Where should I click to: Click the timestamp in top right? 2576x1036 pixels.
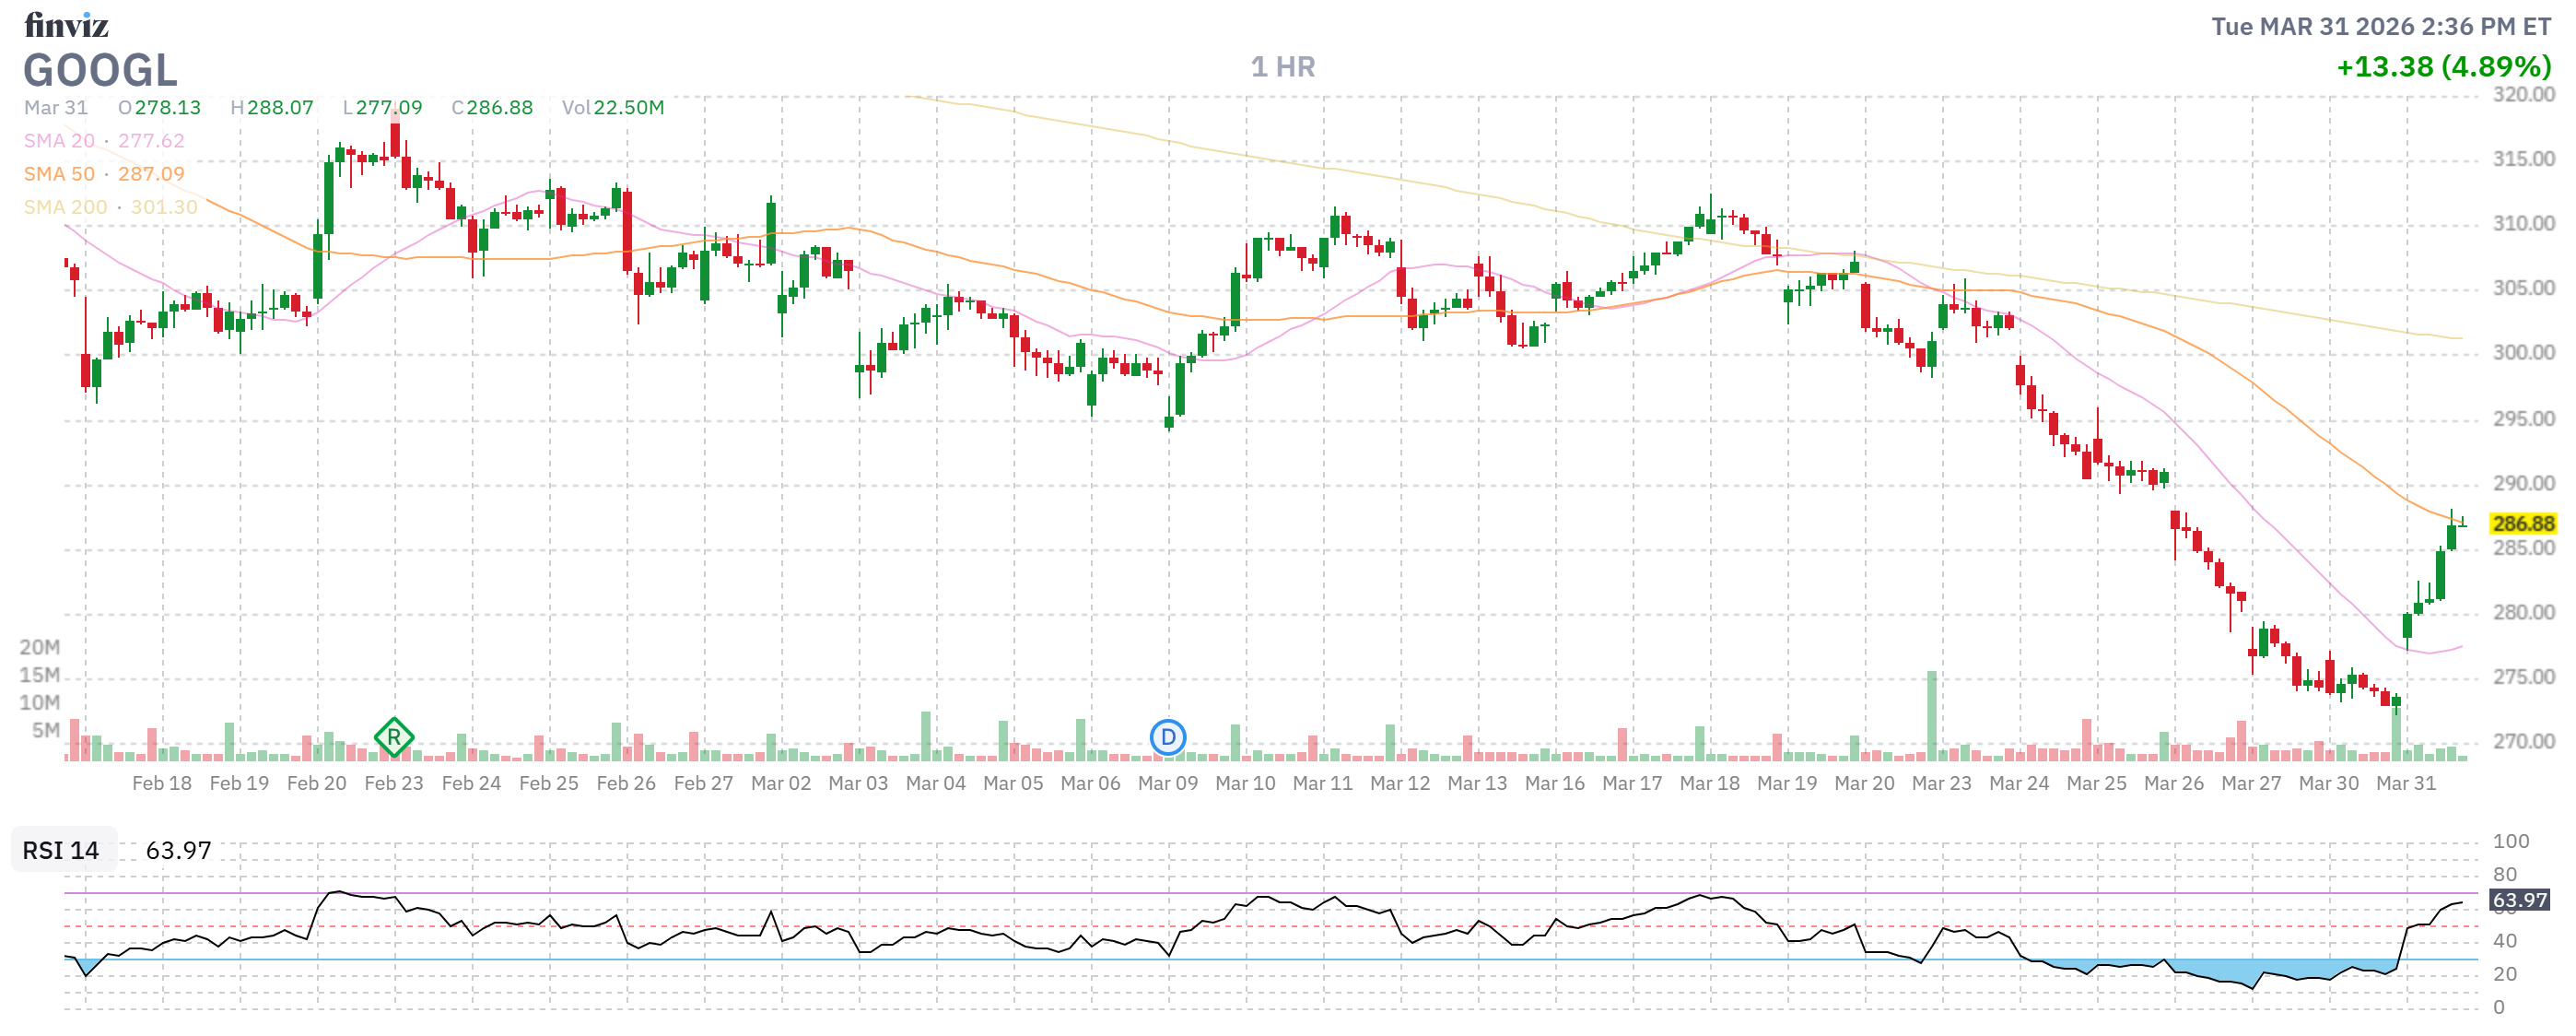(x=2380, y=27)
